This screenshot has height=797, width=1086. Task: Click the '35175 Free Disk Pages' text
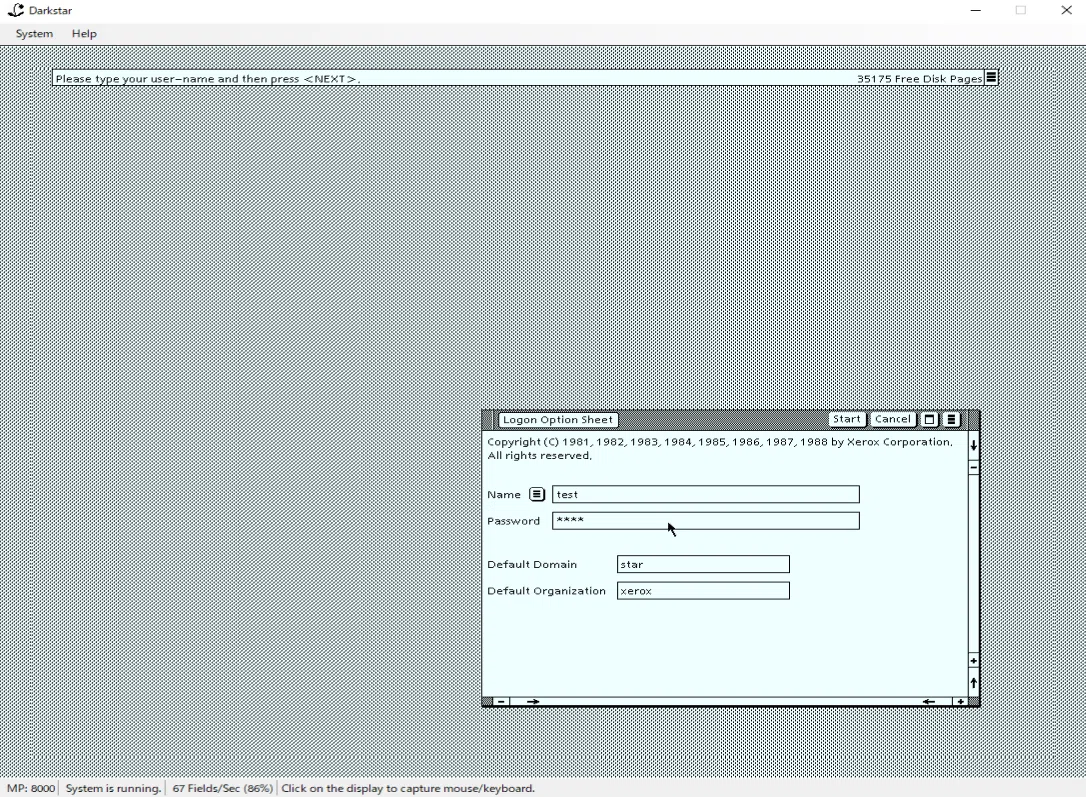point(919,79)
